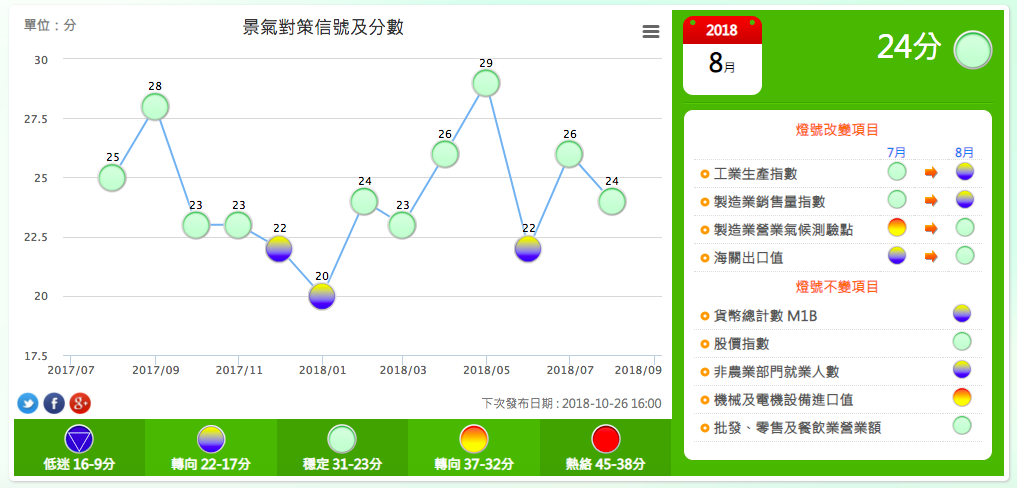
Task: Click the 熱絡 45-38分 red legend icon
Action: pyautogui.click(x=606, y=440)
